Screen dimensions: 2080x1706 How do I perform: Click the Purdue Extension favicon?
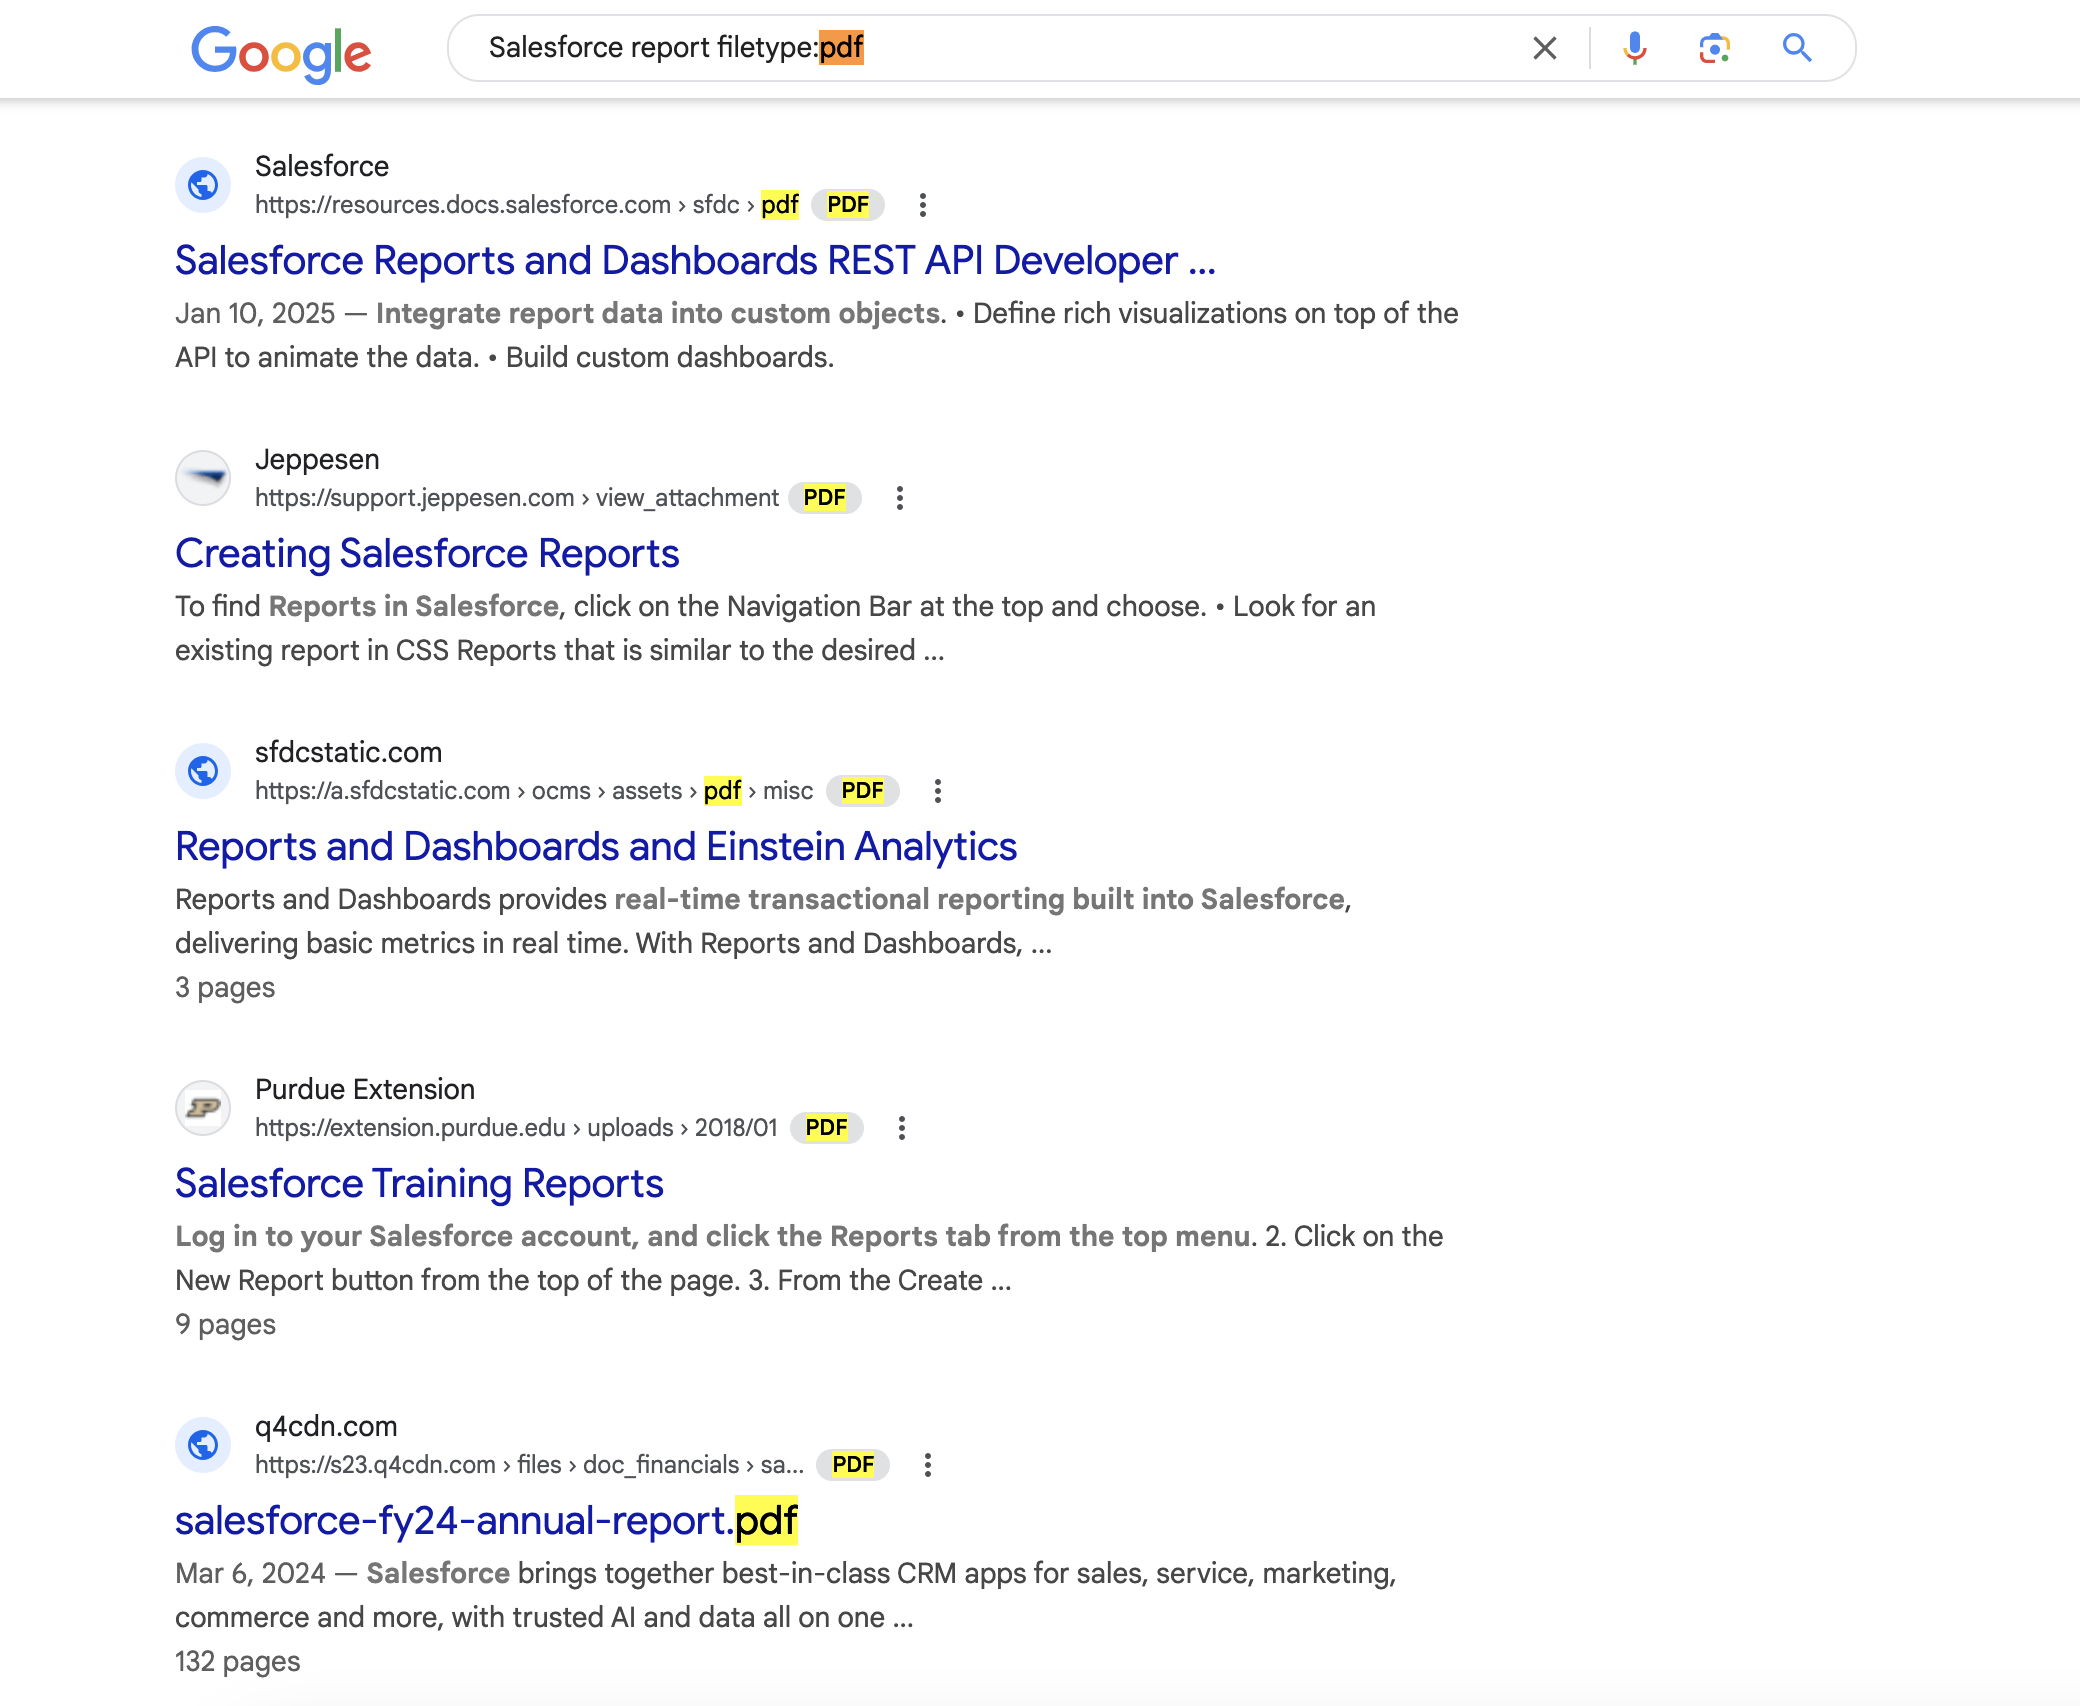[x=203, y=1108]
